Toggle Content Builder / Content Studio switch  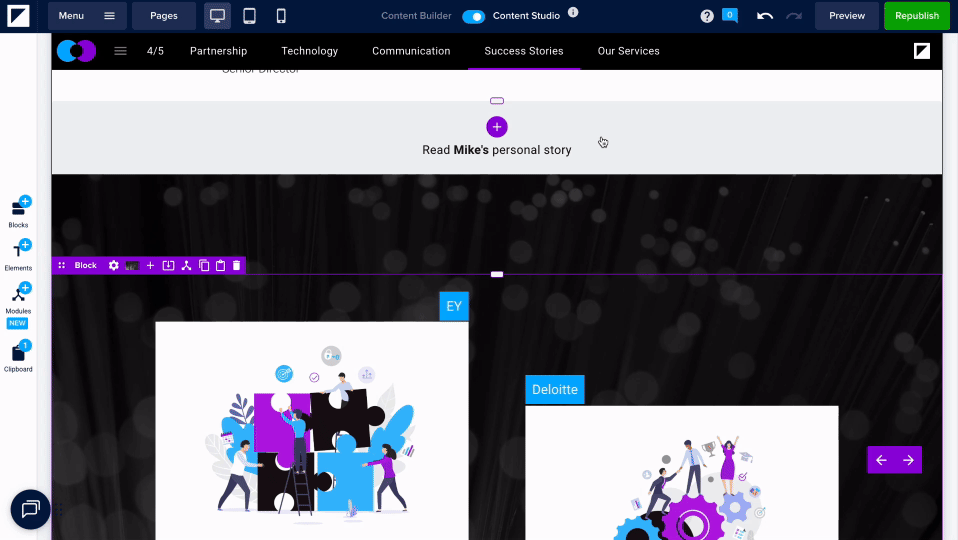tap(473, 16)
